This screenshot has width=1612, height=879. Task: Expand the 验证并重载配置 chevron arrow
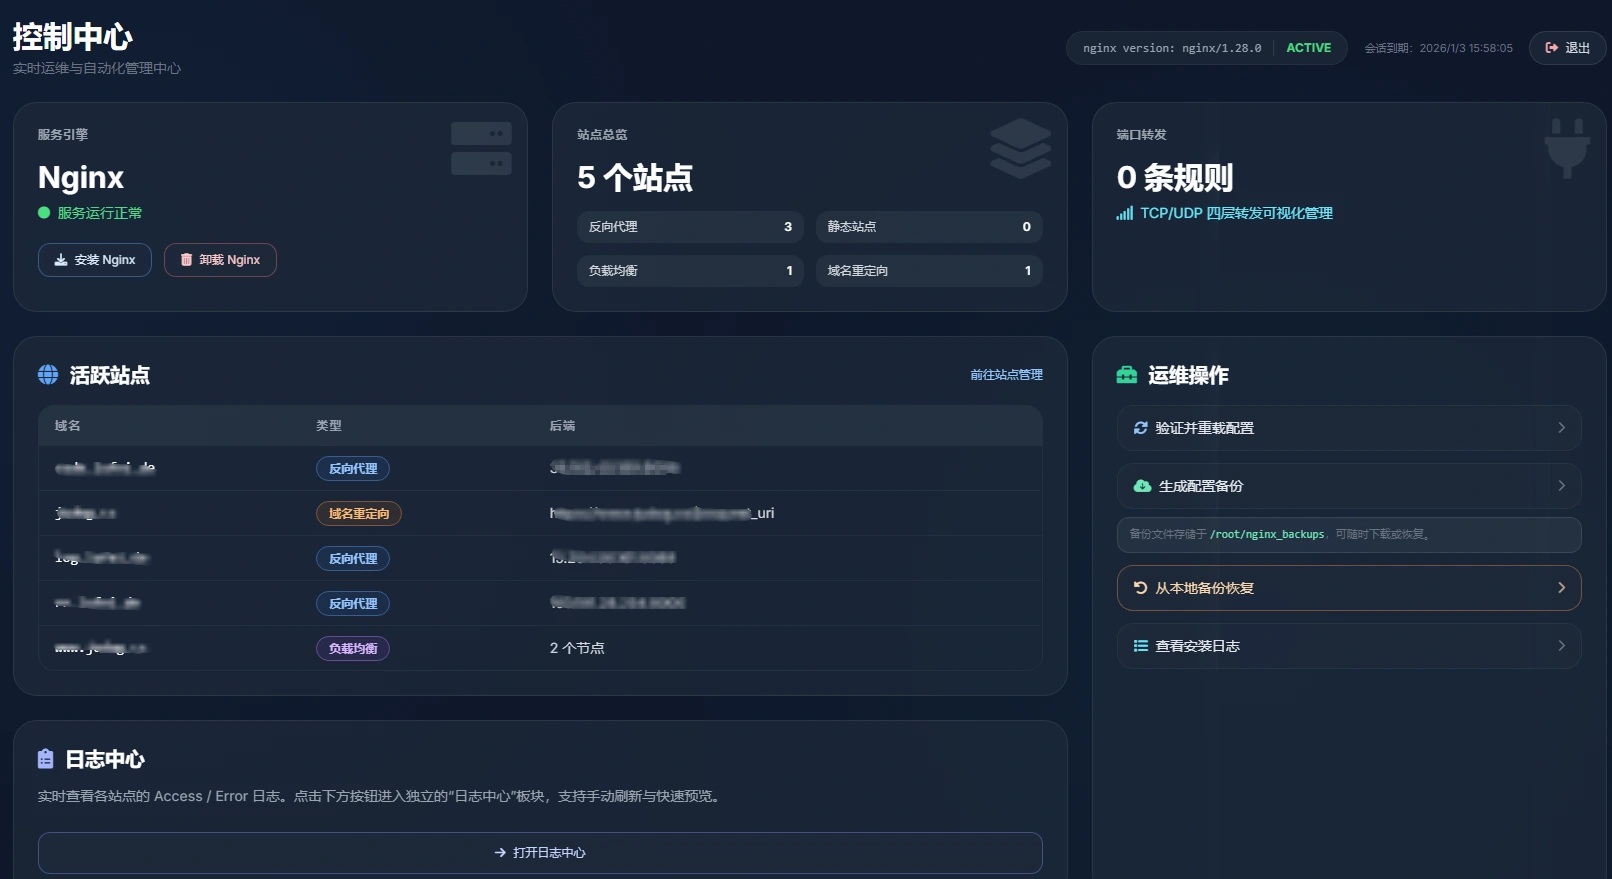point(1561,428)
